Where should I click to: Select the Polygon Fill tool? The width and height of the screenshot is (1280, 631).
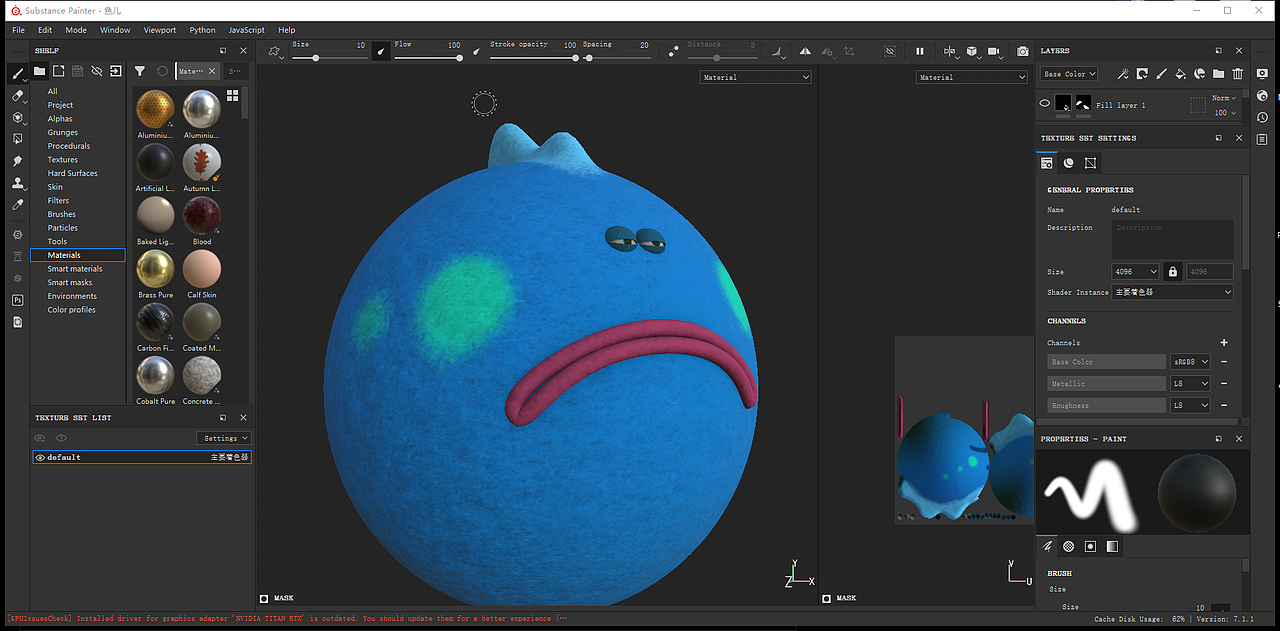coord(17,139)
